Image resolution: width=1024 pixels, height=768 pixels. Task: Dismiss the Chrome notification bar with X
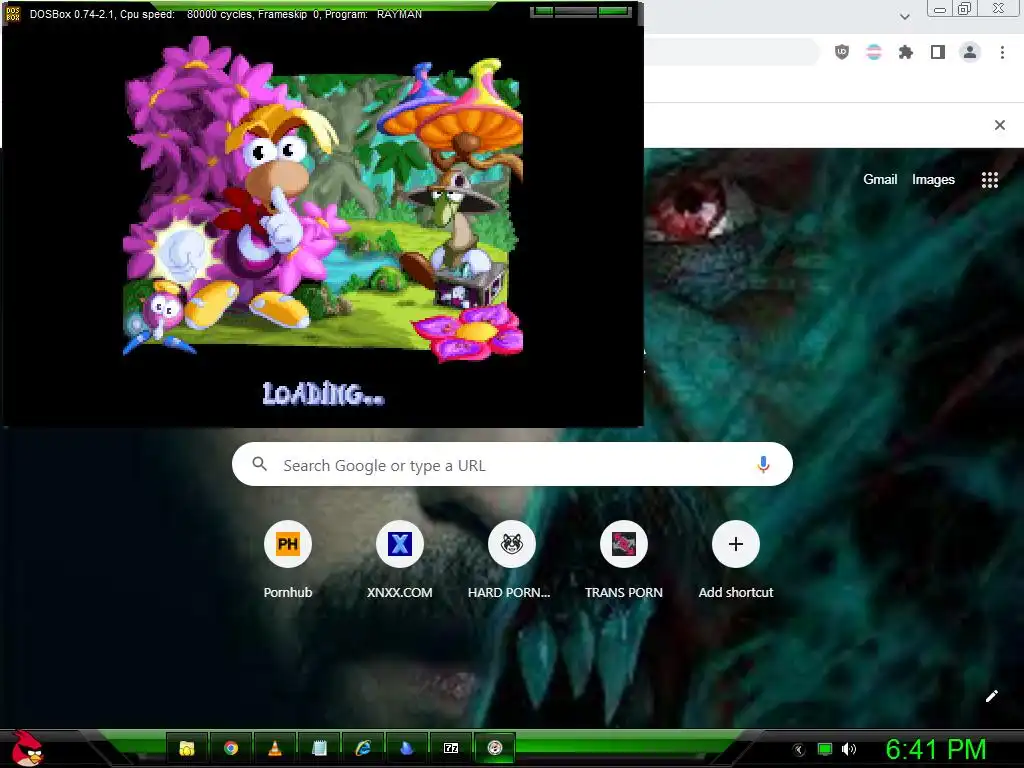click(1000, 125)
